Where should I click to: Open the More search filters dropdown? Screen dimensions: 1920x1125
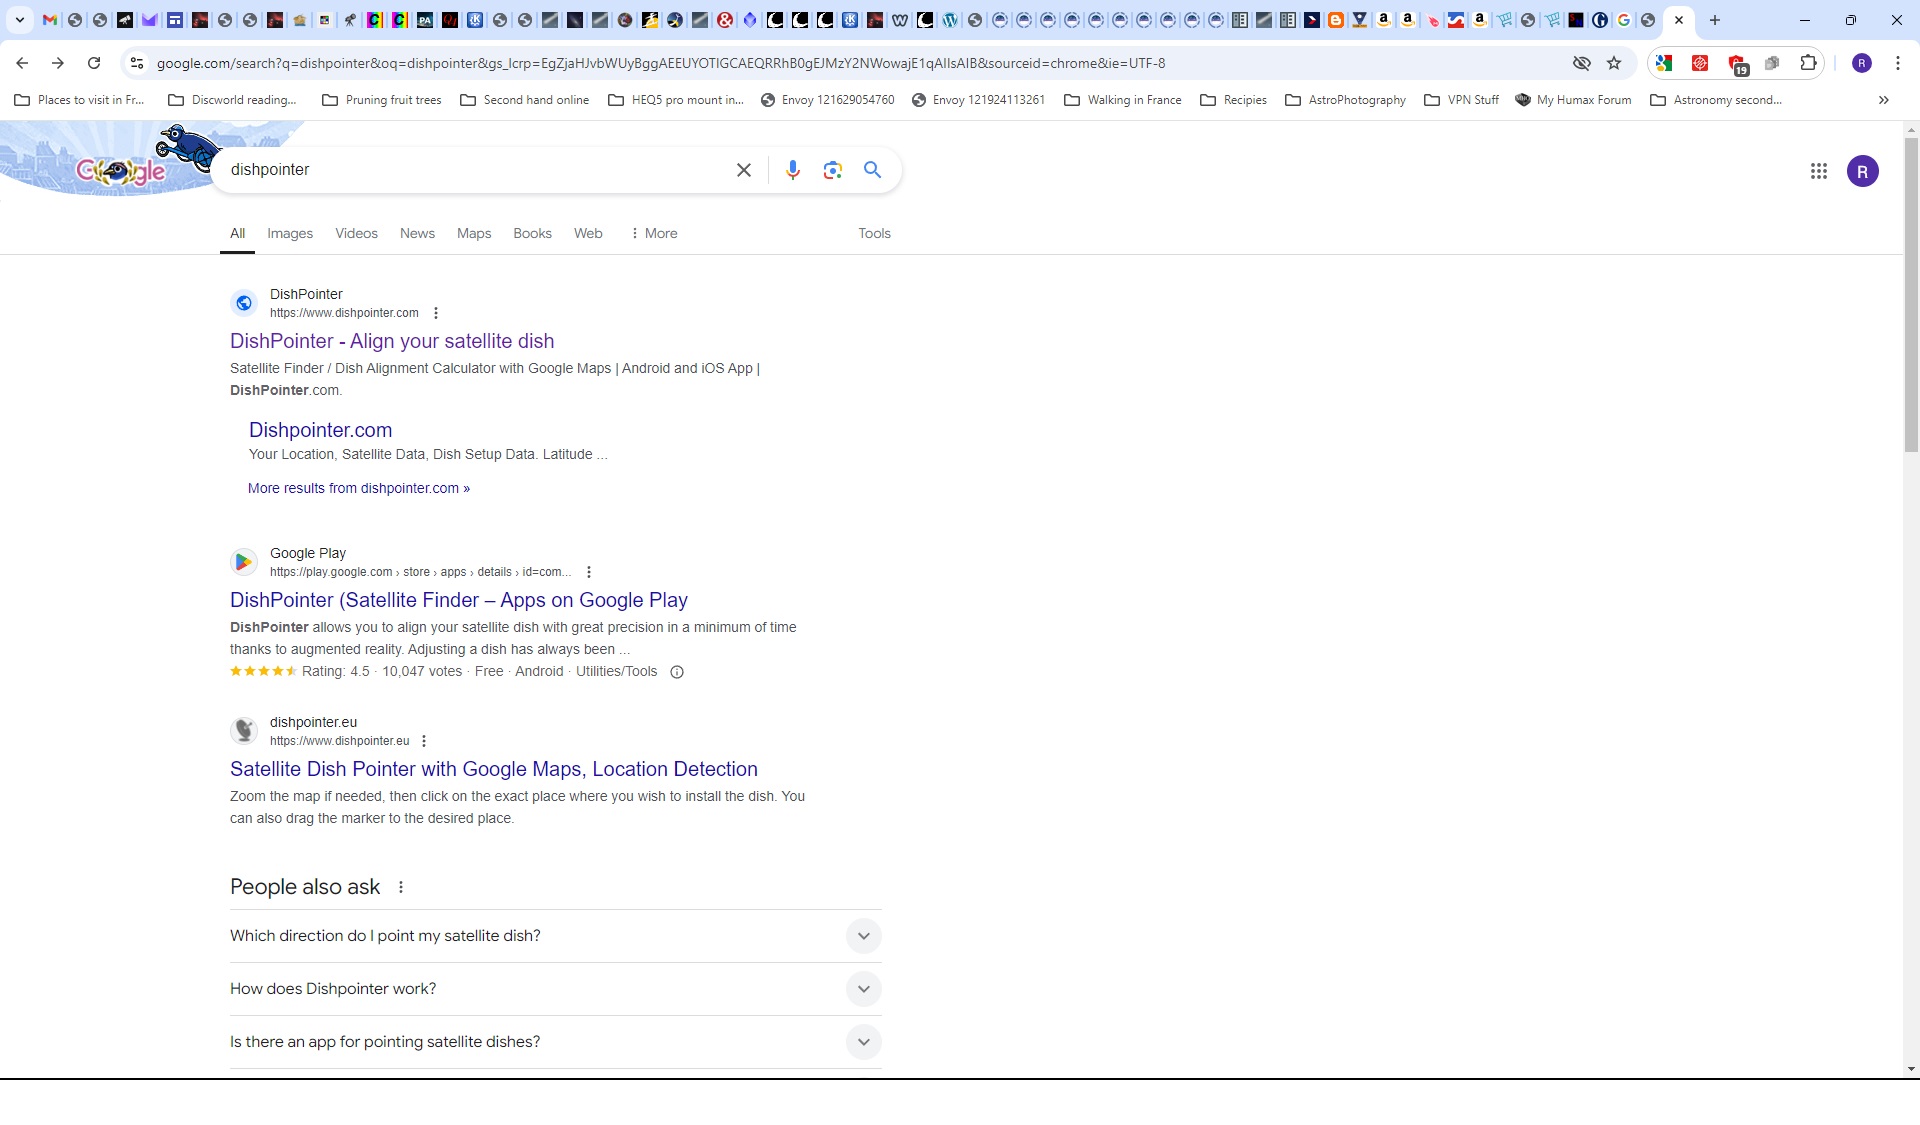tap(654, 233)
